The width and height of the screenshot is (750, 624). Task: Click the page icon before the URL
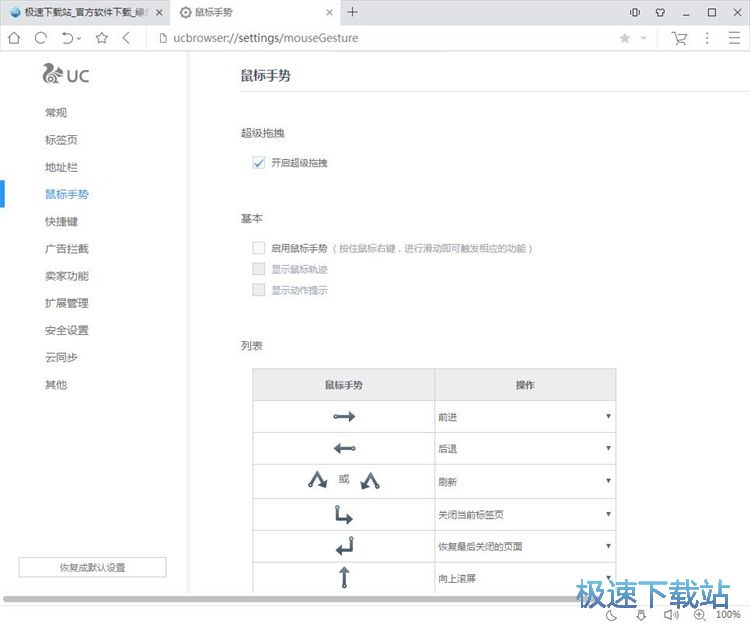[163, 38]
